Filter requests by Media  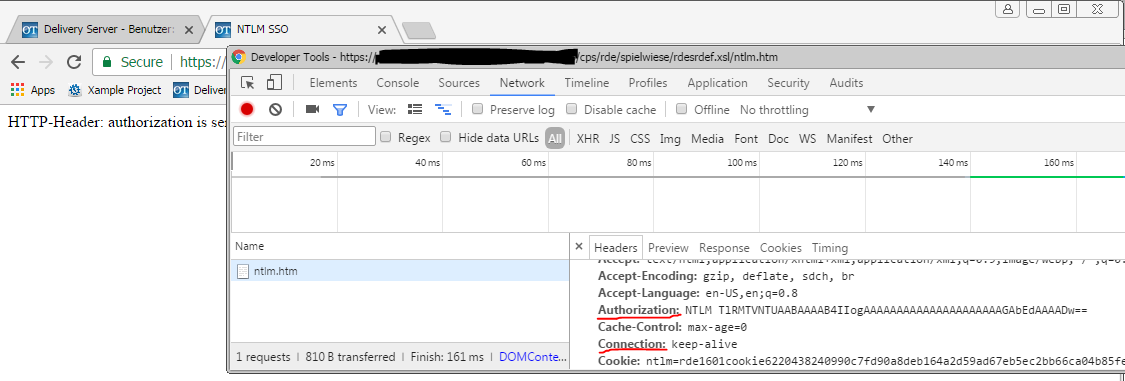click(x=707, y=138)
